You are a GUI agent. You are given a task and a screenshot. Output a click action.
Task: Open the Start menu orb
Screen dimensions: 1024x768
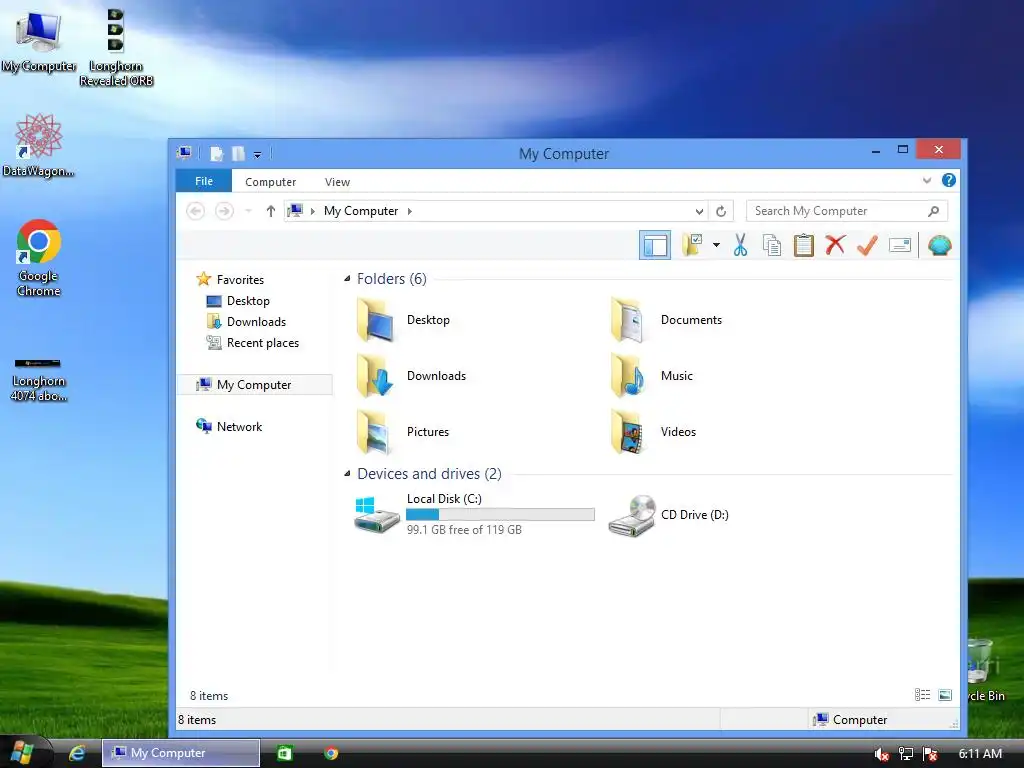[x=24, y=753]
